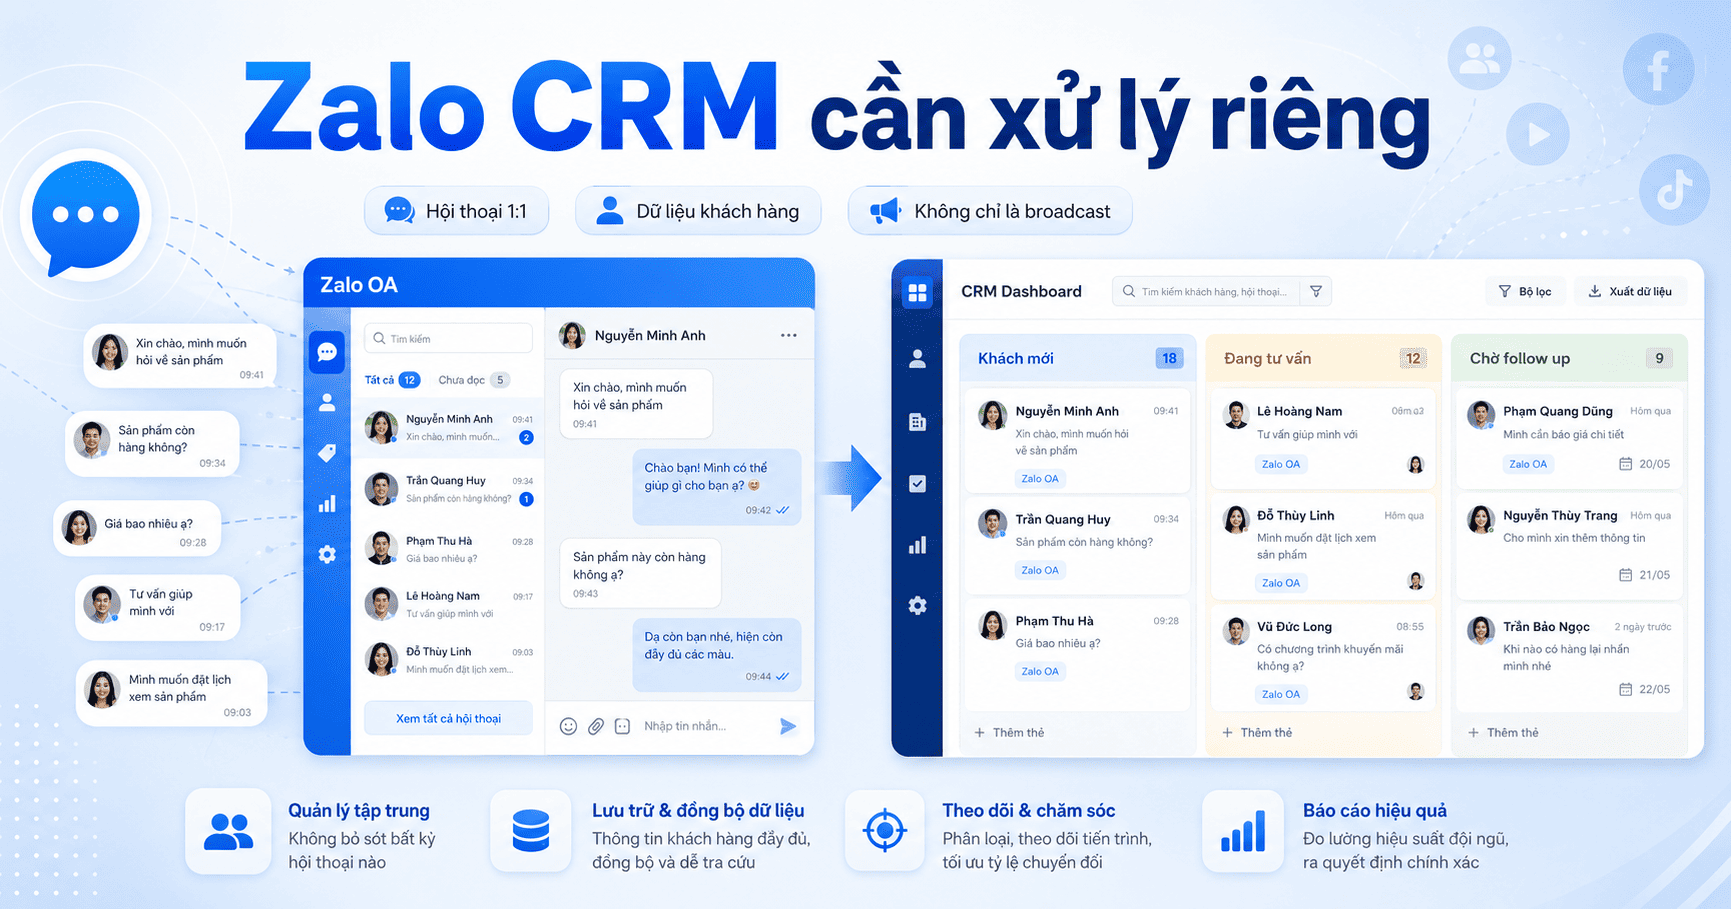
Task: Click Báo cáo hiệu quả chart icon
Action: [1243, 831]
